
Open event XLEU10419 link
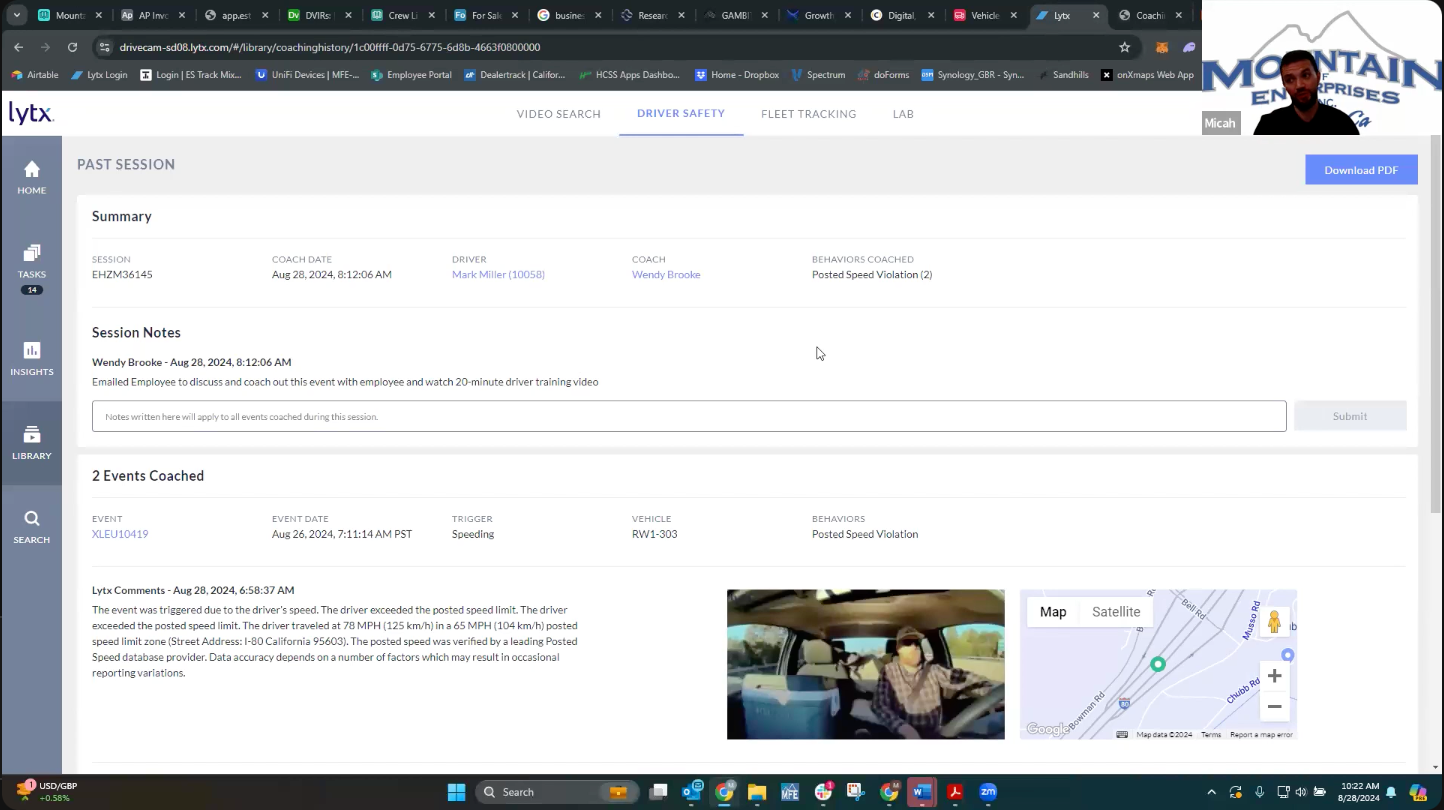[120, 534]
